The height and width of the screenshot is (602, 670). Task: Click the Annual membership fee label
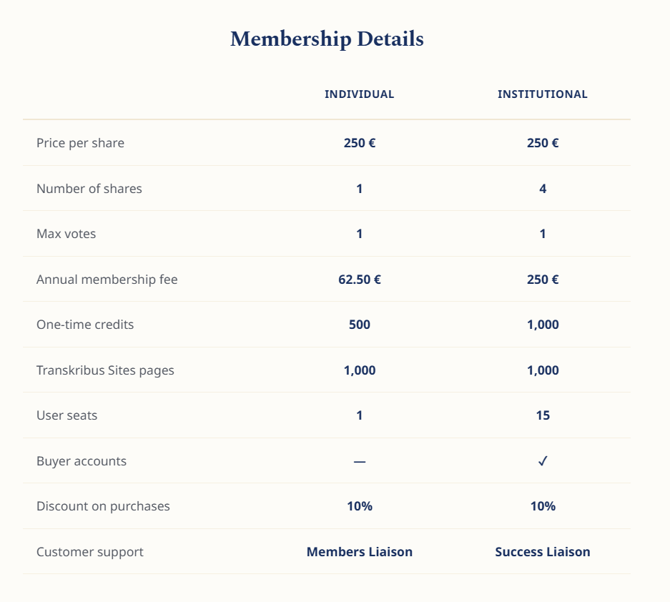[107, 279]
